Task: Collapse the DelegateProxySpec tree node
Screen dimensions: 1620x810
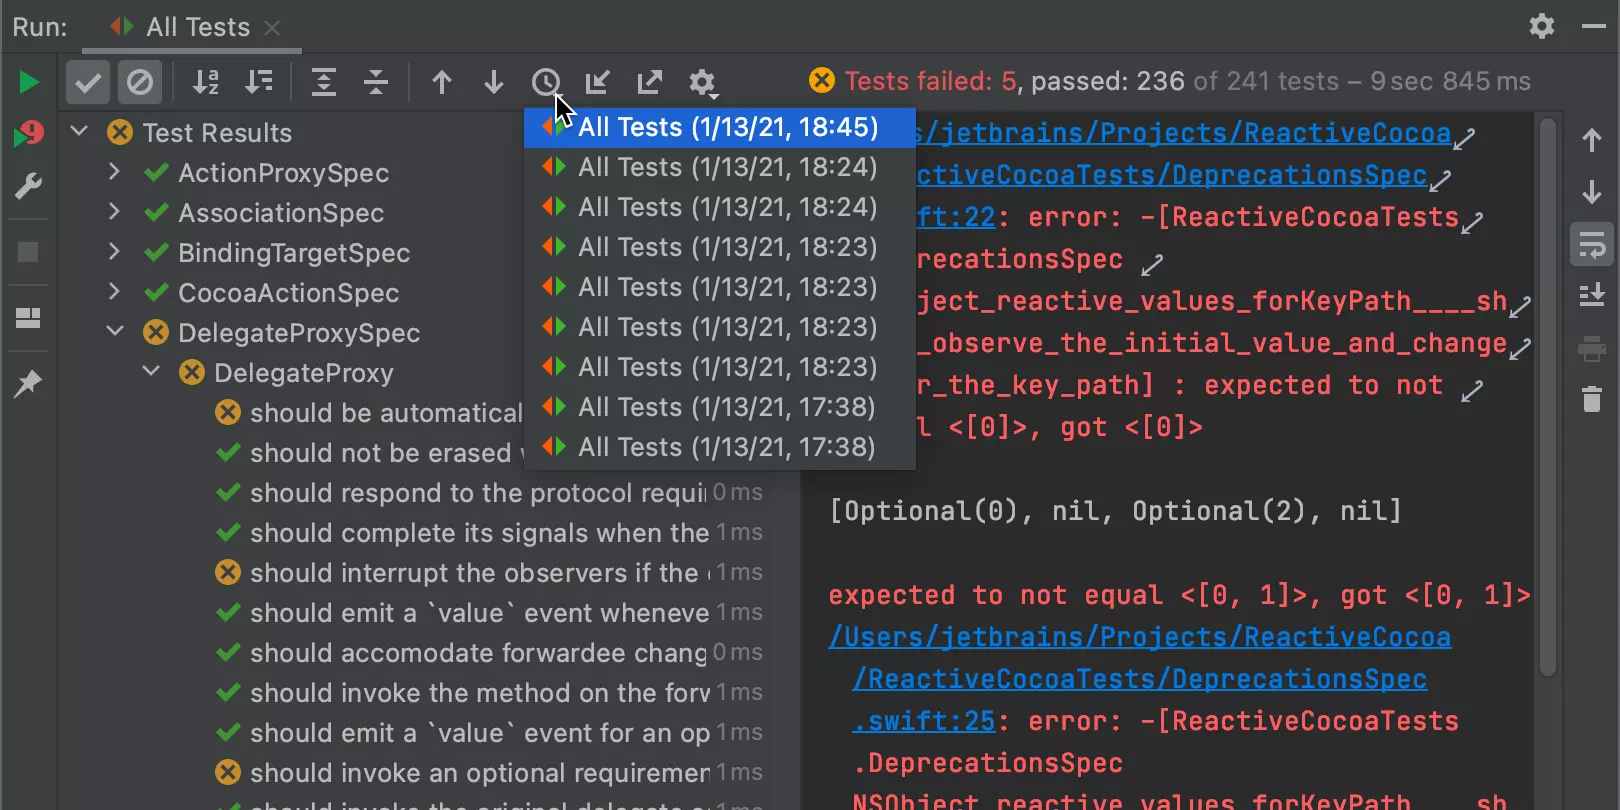Action: coord(114,332)
